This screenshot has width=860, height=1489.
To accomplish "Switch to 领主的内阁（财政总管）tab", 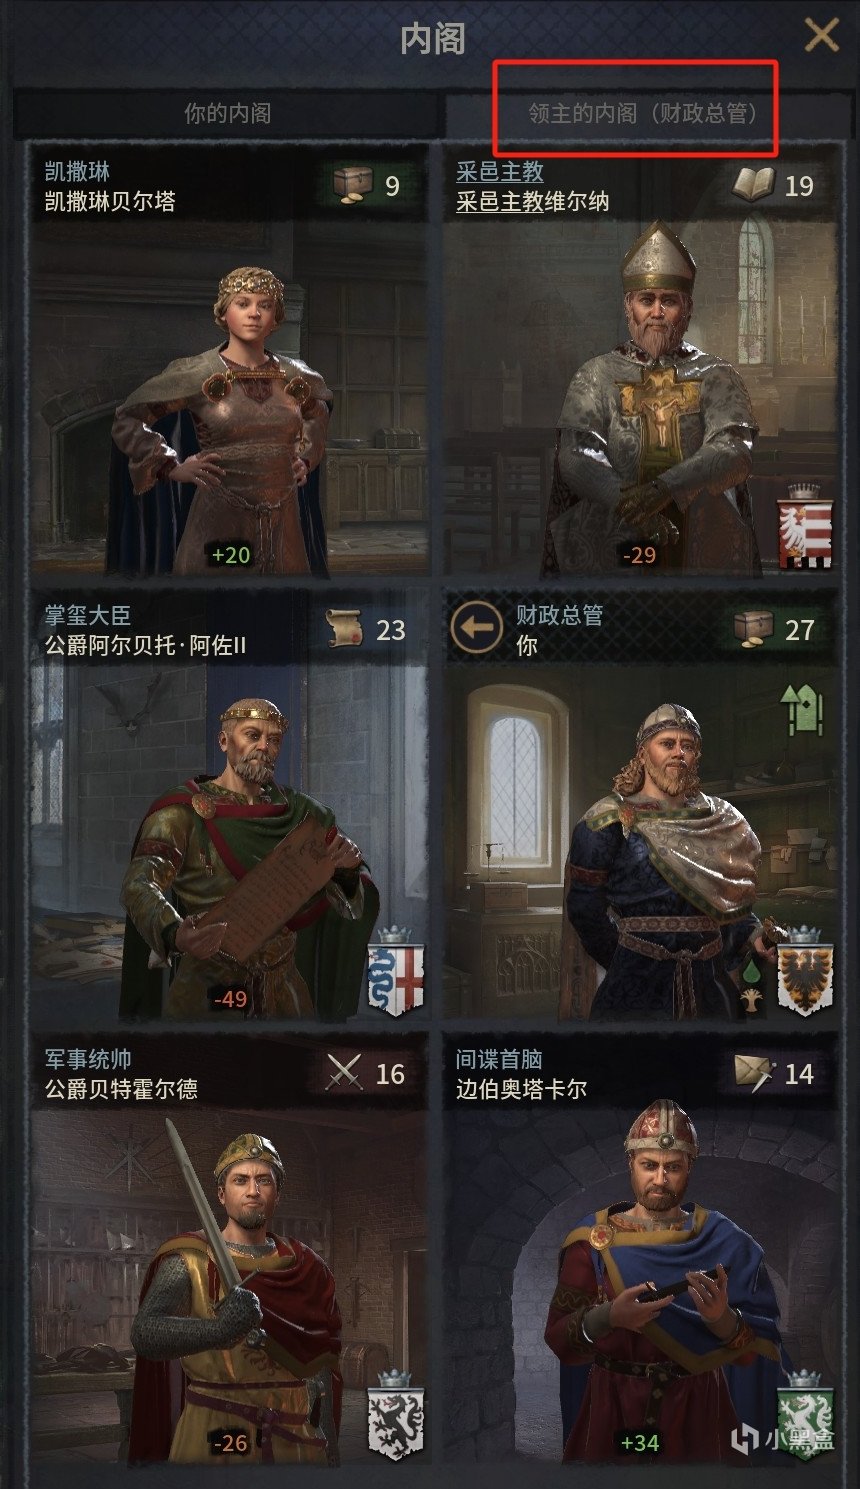I will [x=642, y=114].
